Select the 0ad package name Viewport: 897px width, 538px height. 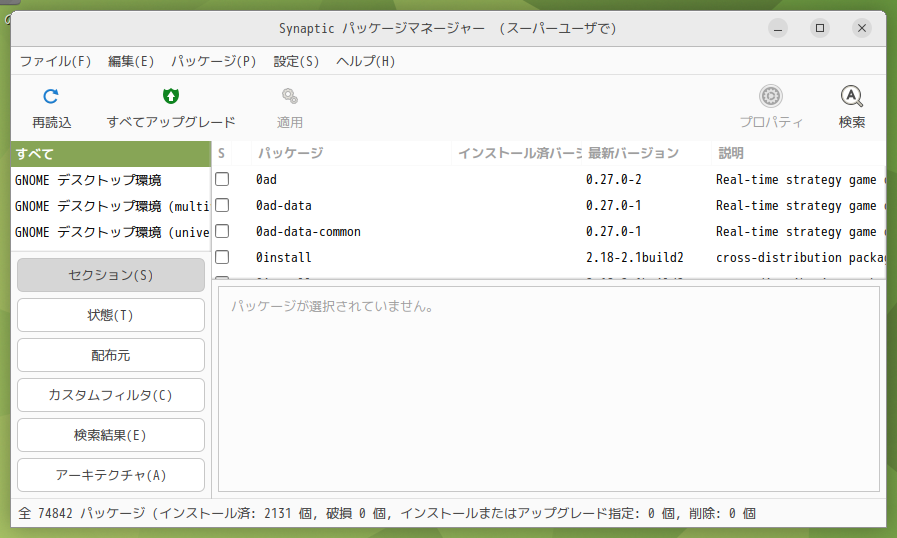tap(266, 180)
